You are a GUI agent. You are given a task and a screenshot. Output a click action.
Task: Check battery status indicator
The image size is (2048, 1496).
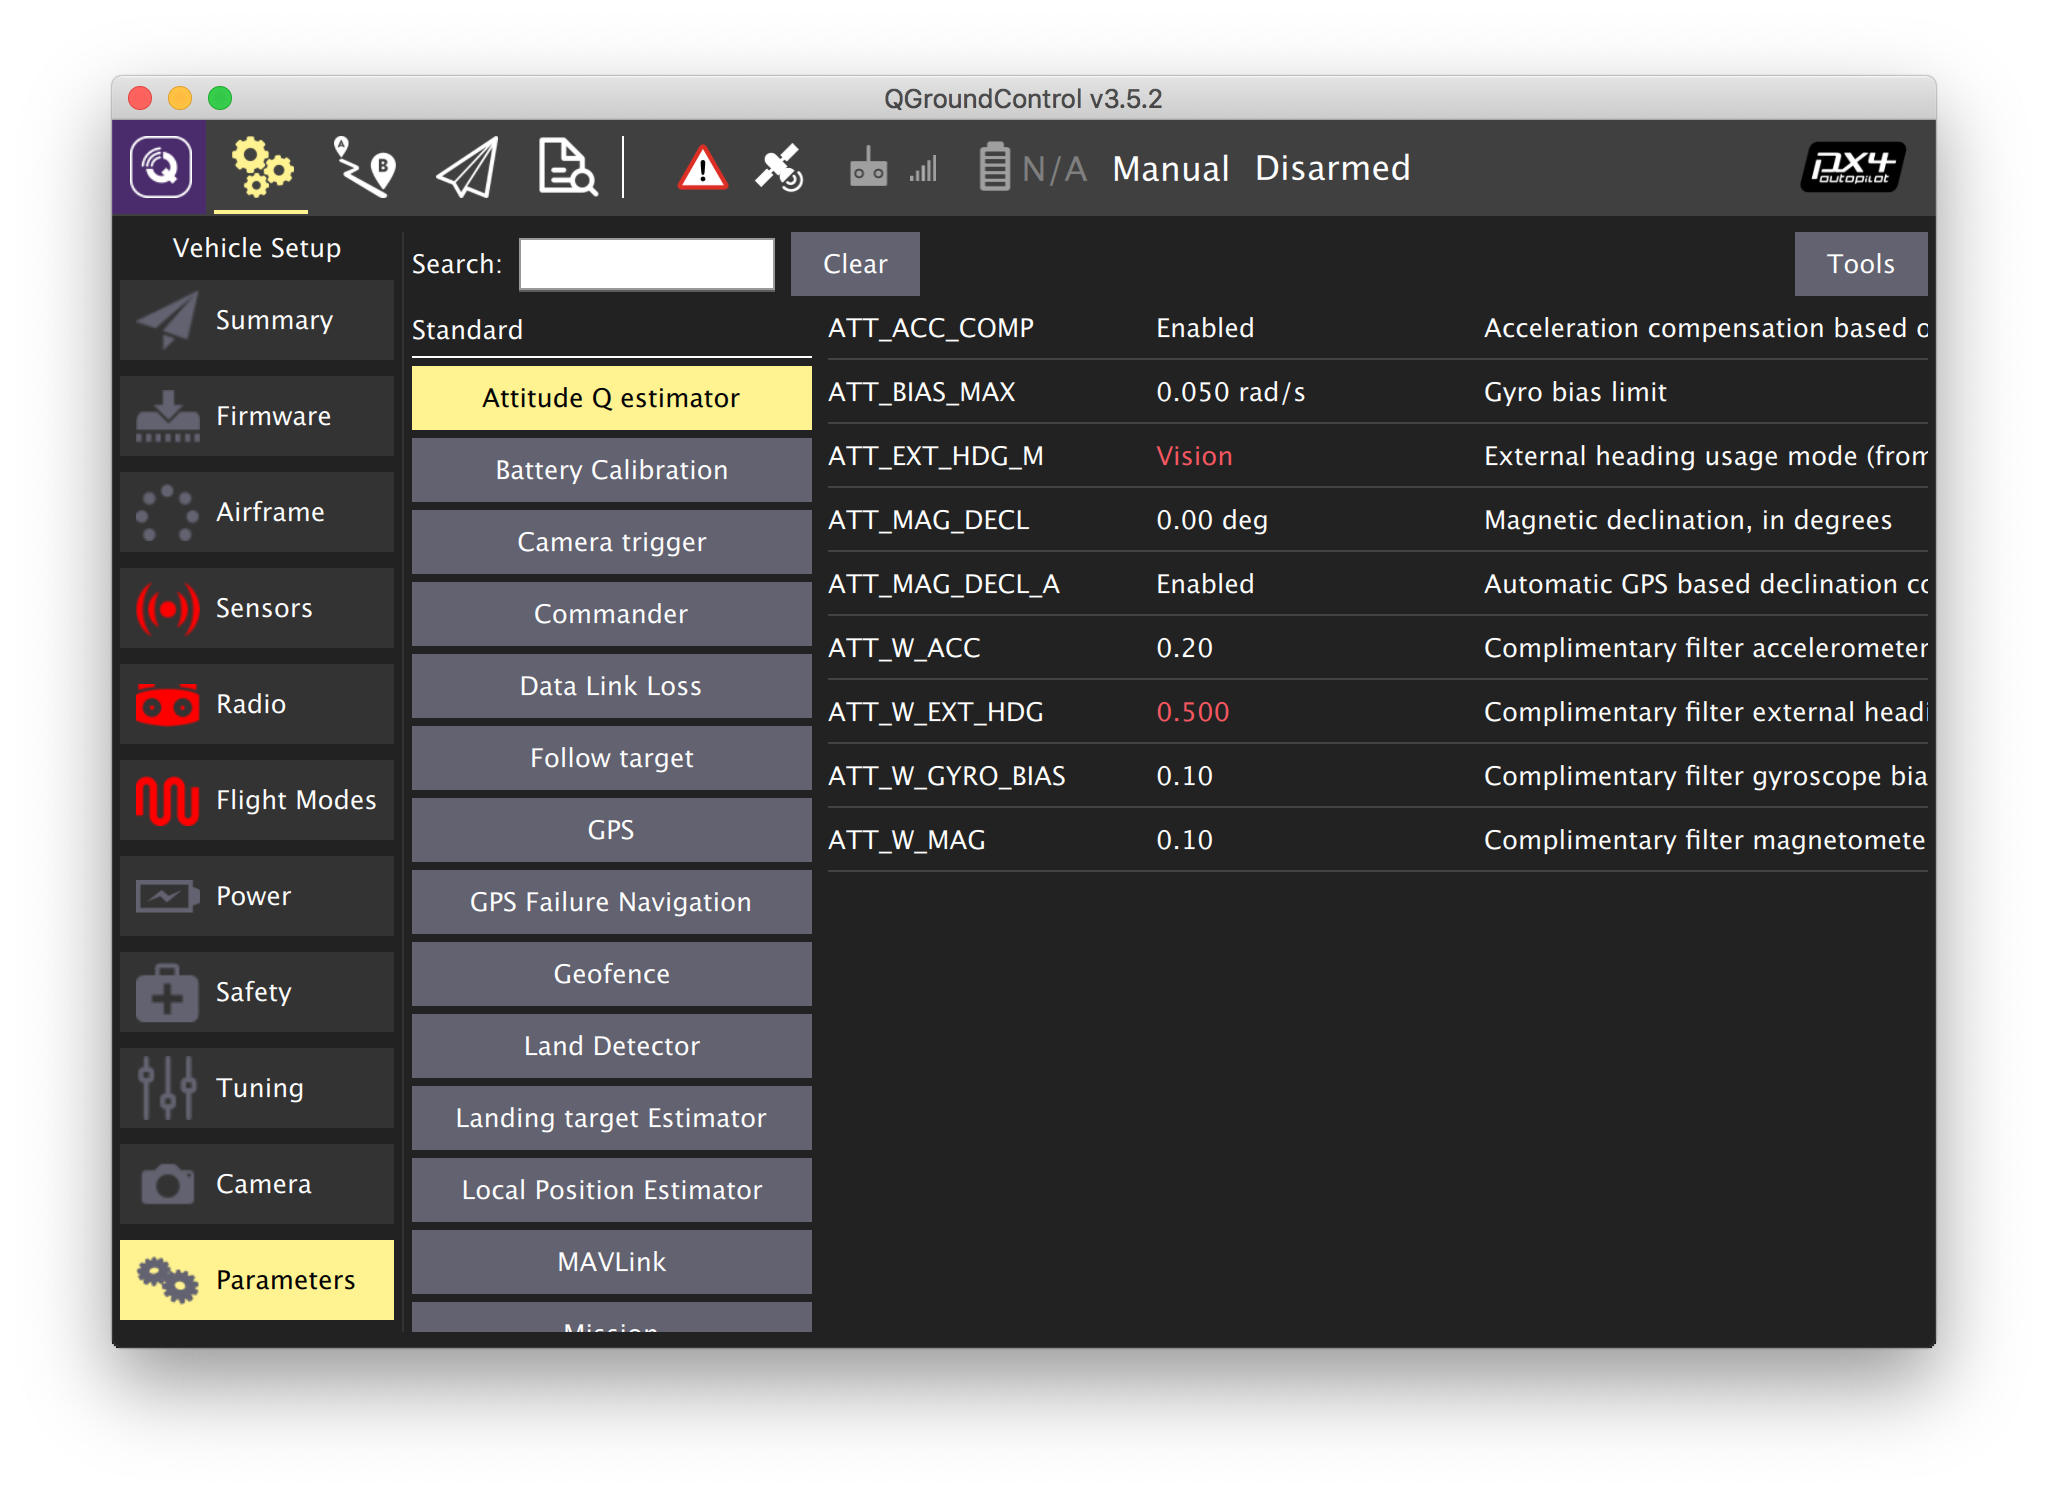pyautogui.click(x=1032, y=168)
